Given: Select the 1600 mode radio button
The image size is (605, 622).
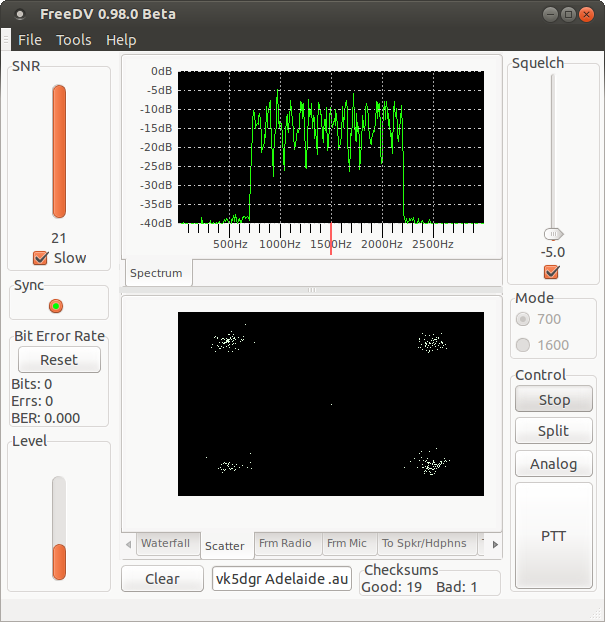Looking at the screenshot, I should point(523,345).
